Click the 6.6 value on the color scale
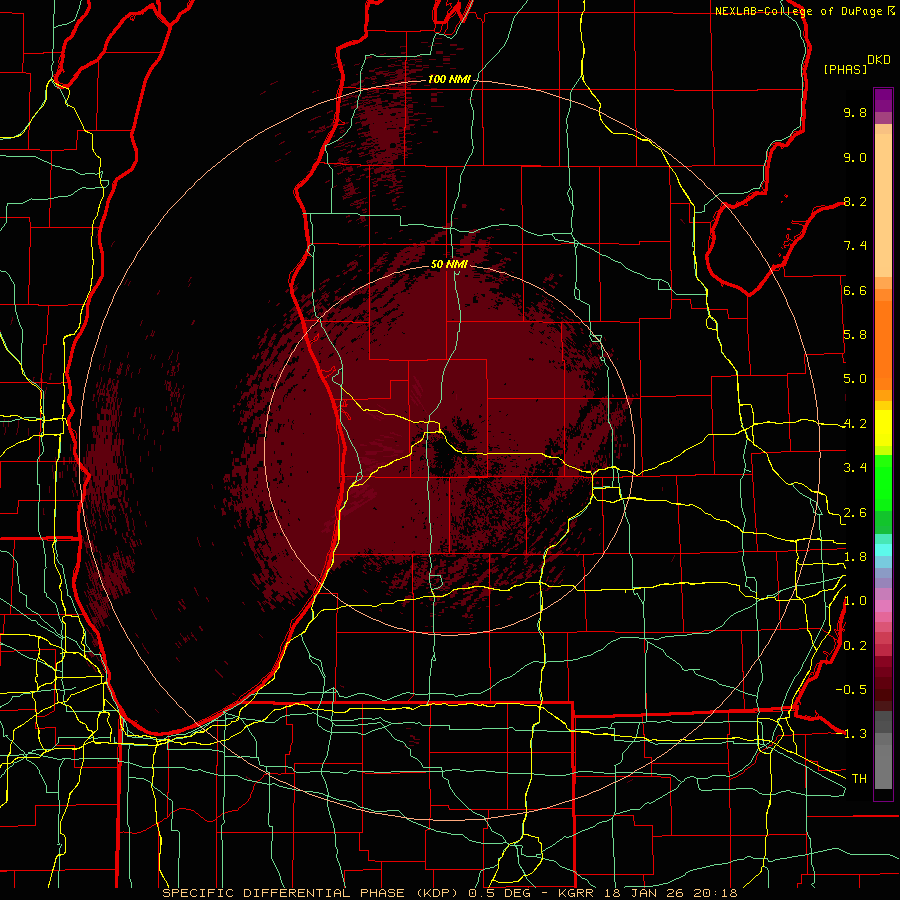Viewport: 900px width, 900px height. tap(855, 290)
